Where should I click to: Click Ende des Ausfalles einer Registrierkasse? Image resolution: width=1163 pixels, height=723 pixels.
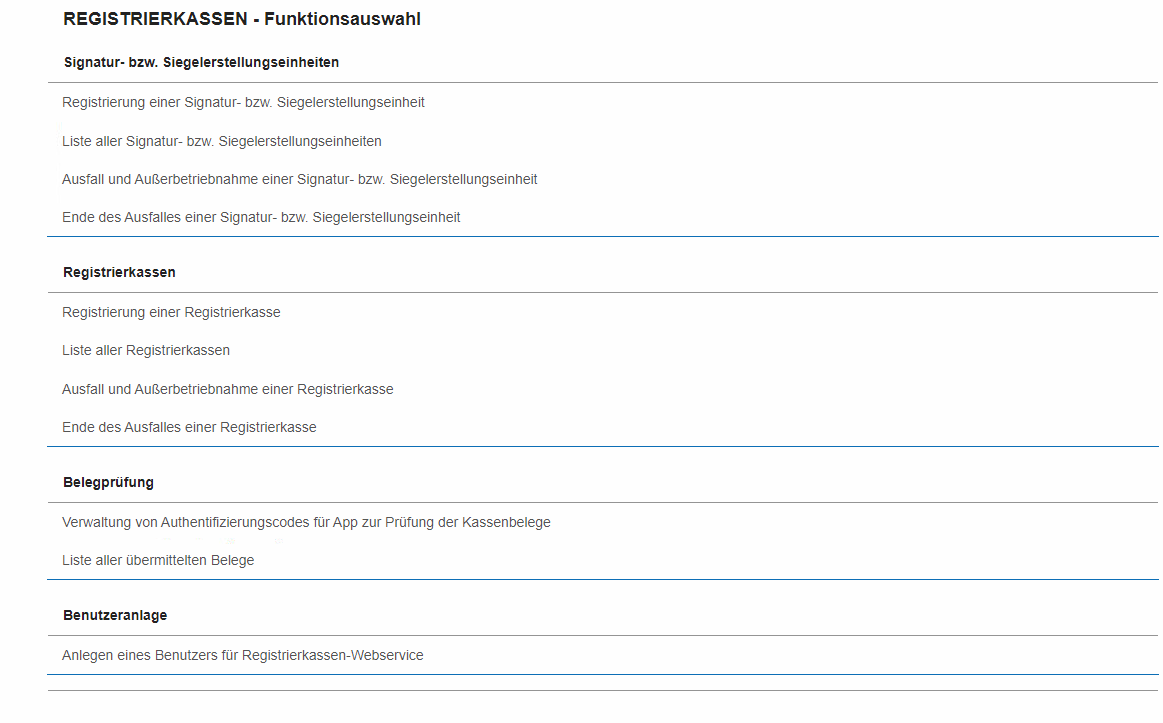[189, 427]
